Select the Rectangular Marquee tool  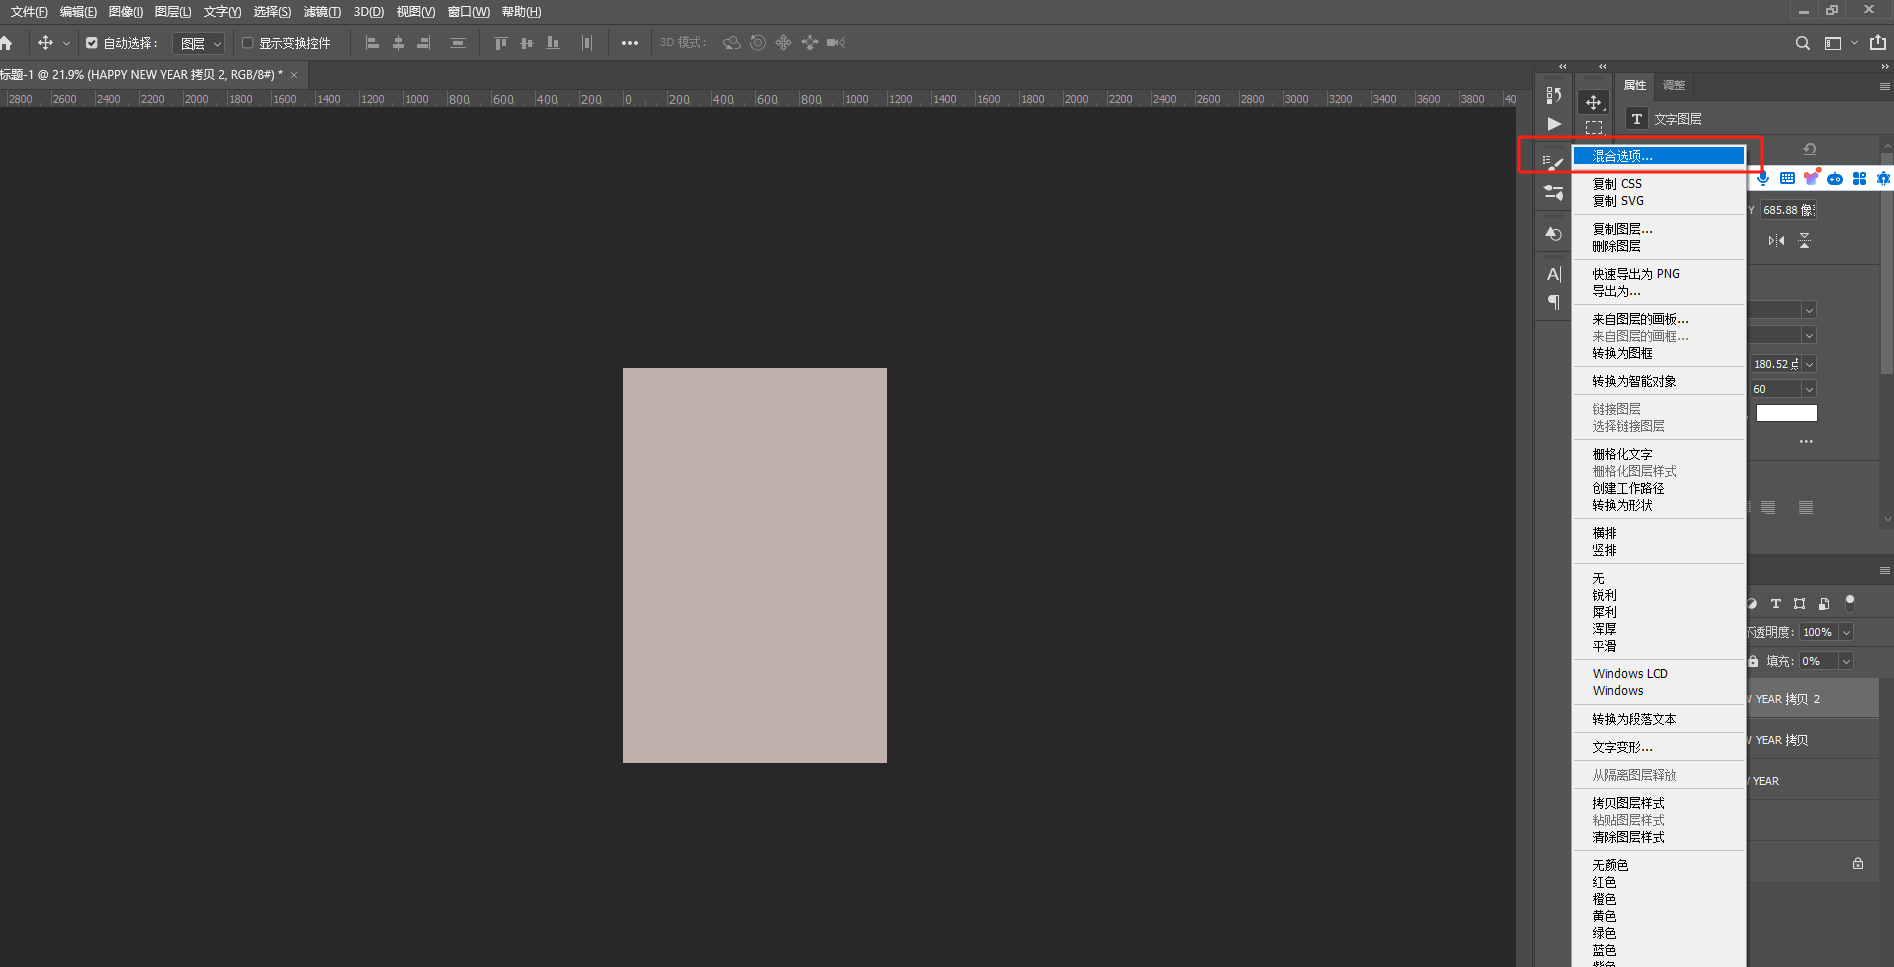1593,128
